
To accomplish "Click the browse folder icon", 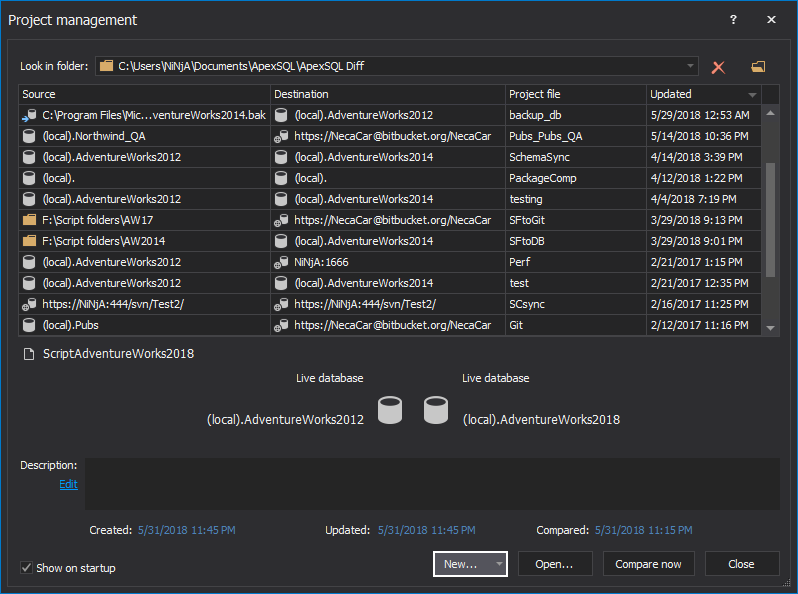I will coord(758,67).
